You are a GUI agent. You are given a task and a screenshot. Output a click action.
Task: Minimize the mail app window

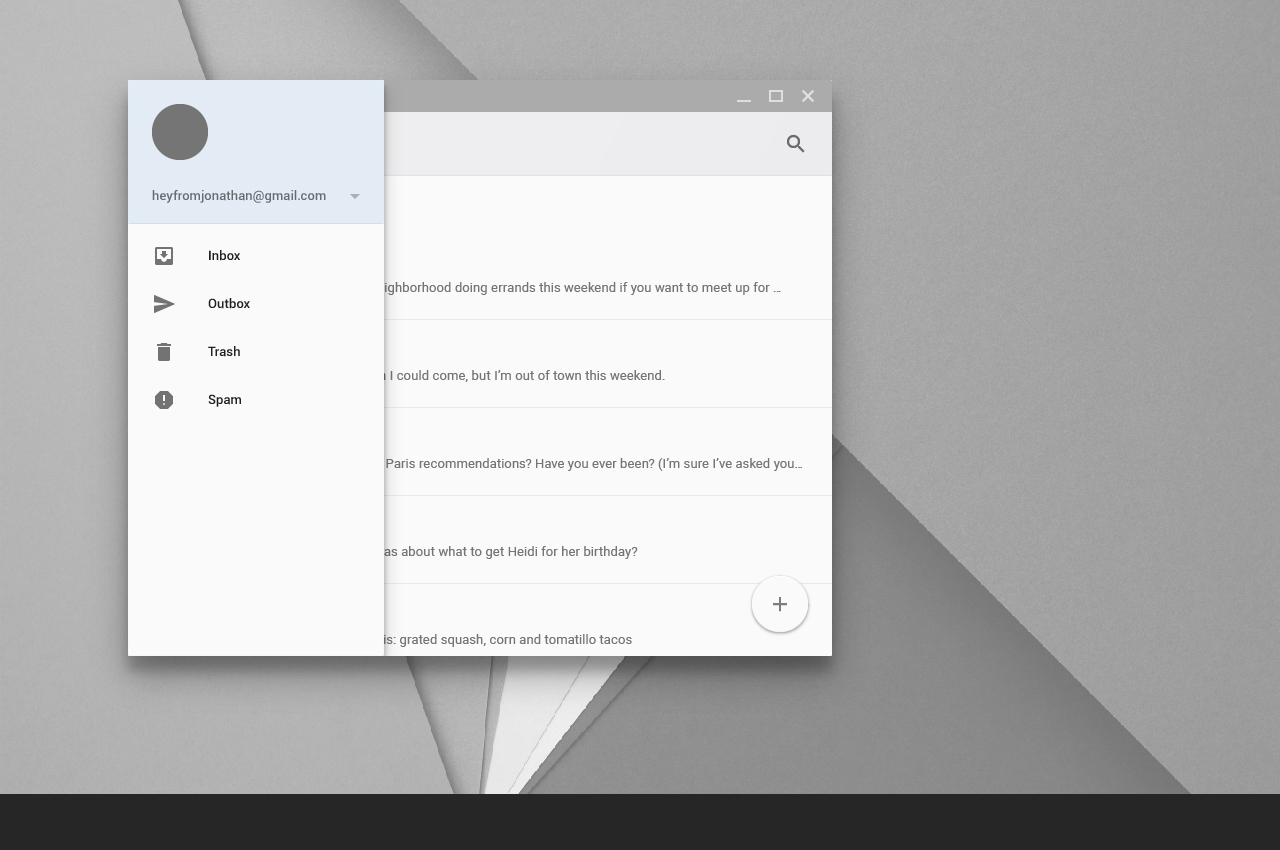coord(744,97)
